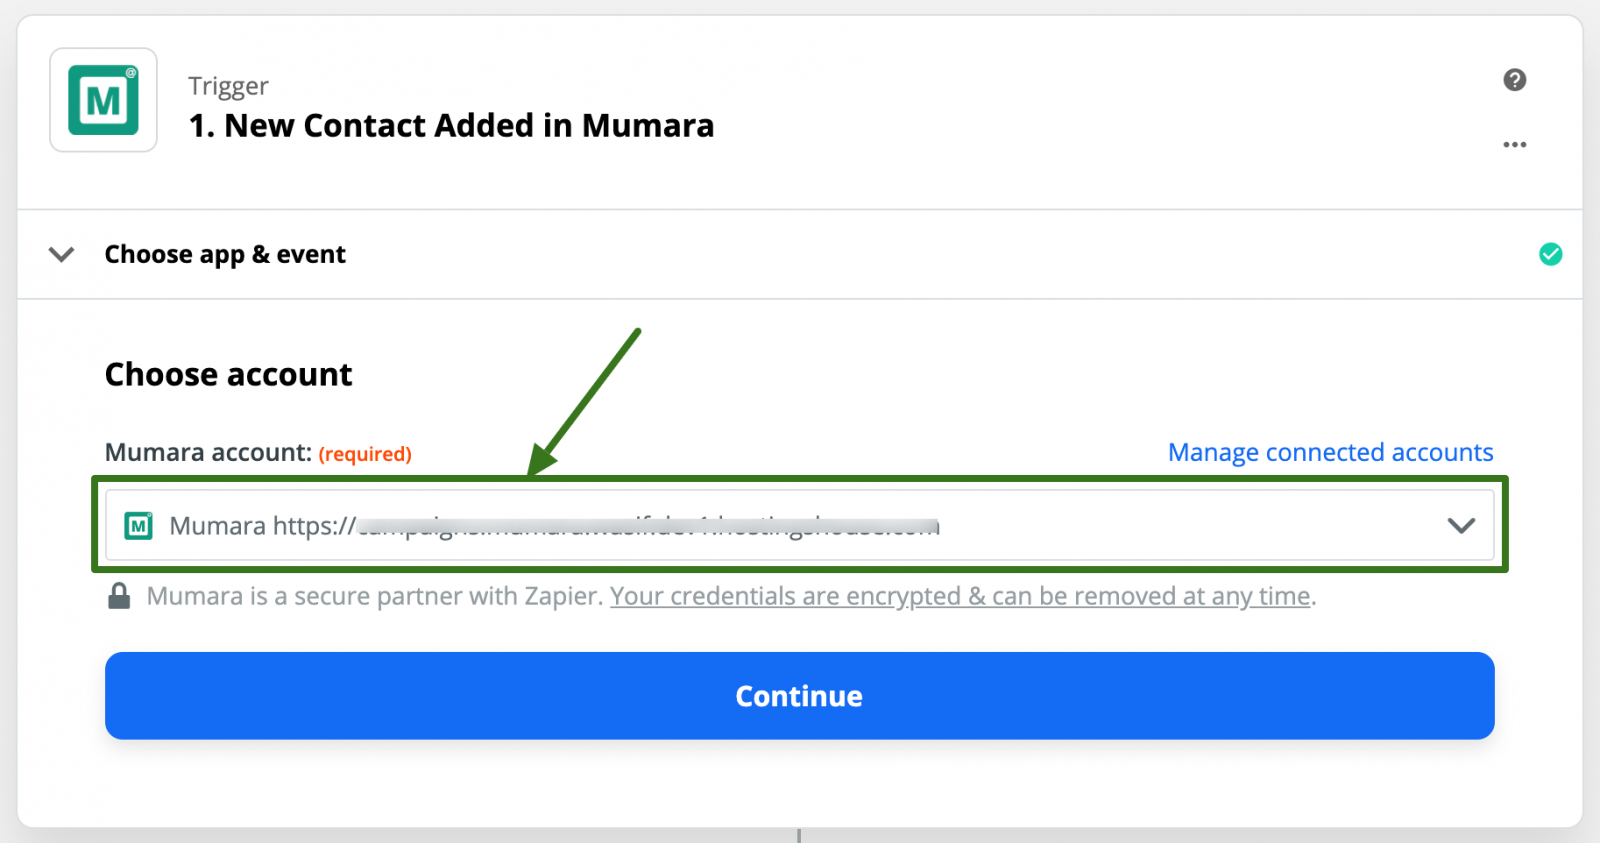
Task: Click the Choose account section heading
Action: [228, 374]
